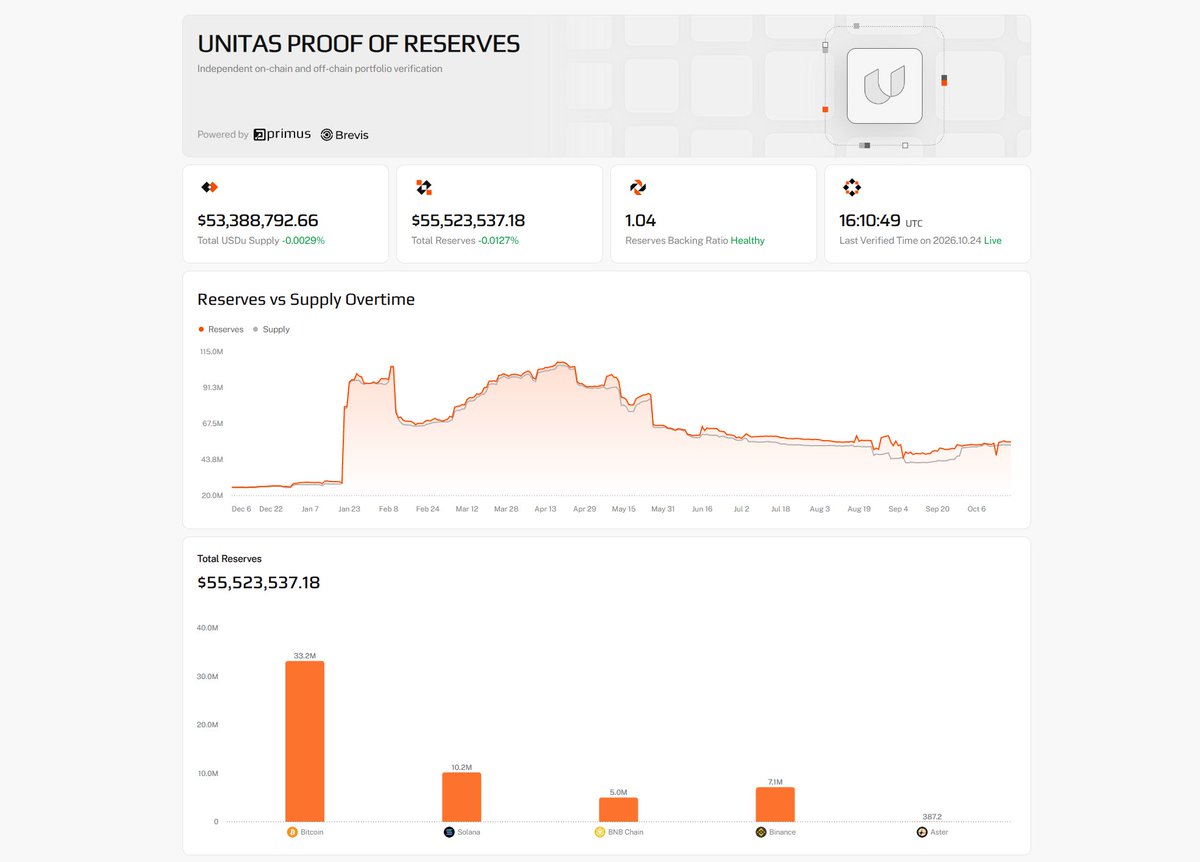Click the Binance axis label text
The height and width of the screenshot is (862, 1200).
[x=783, y=832]
